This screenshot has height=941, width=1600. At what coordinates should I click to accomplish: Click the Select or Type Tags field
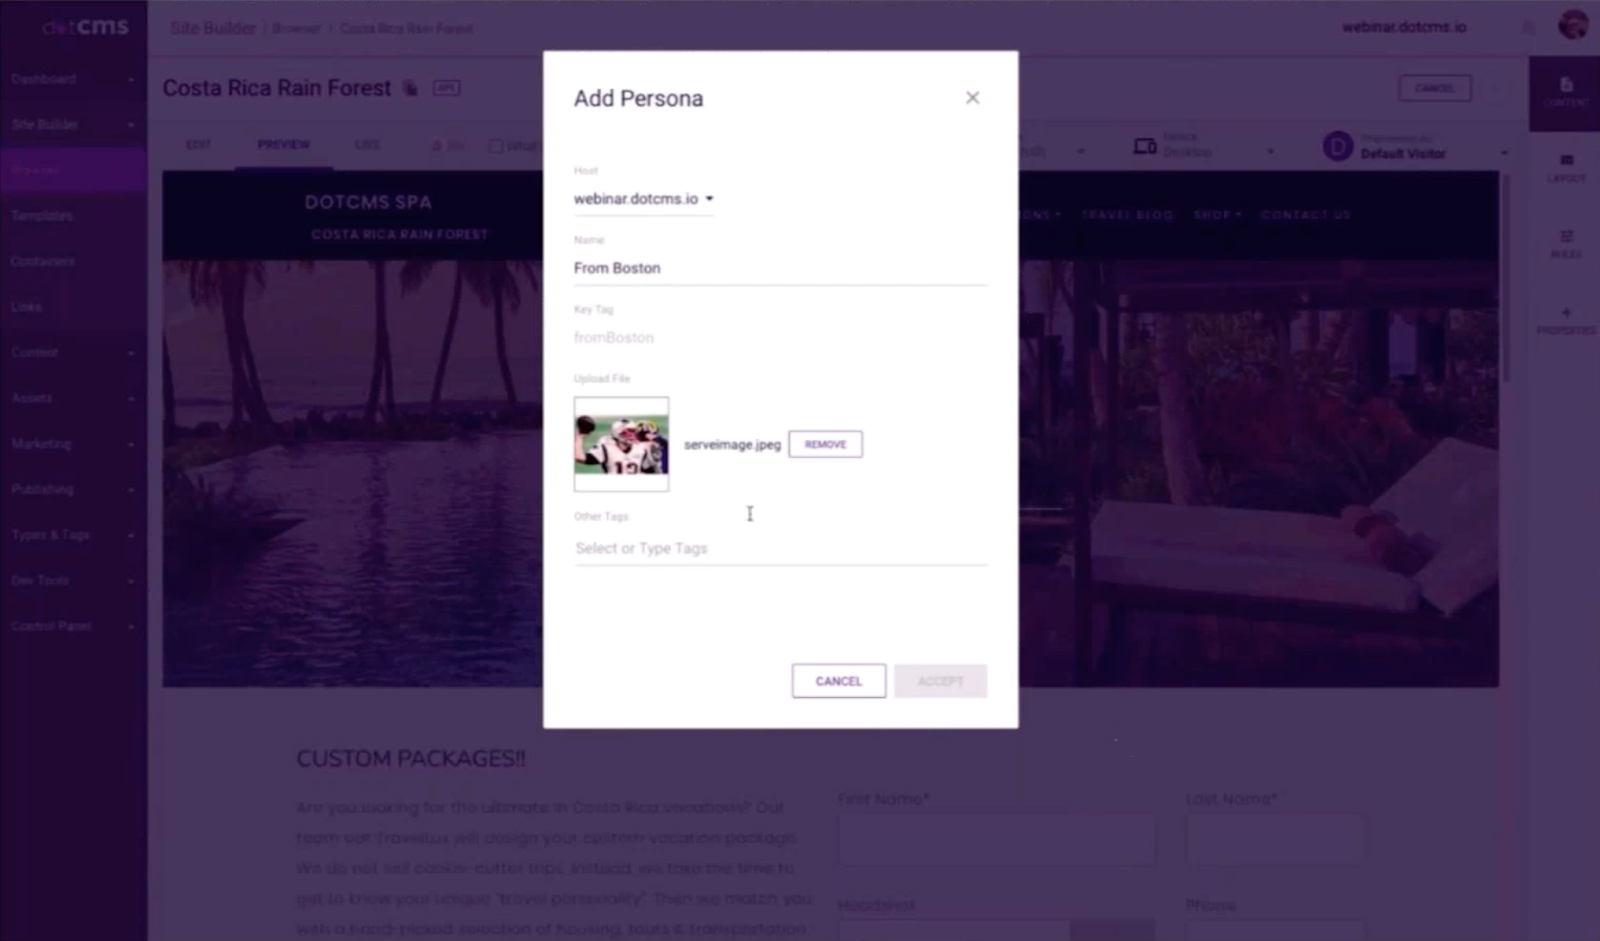pos(780,548)
